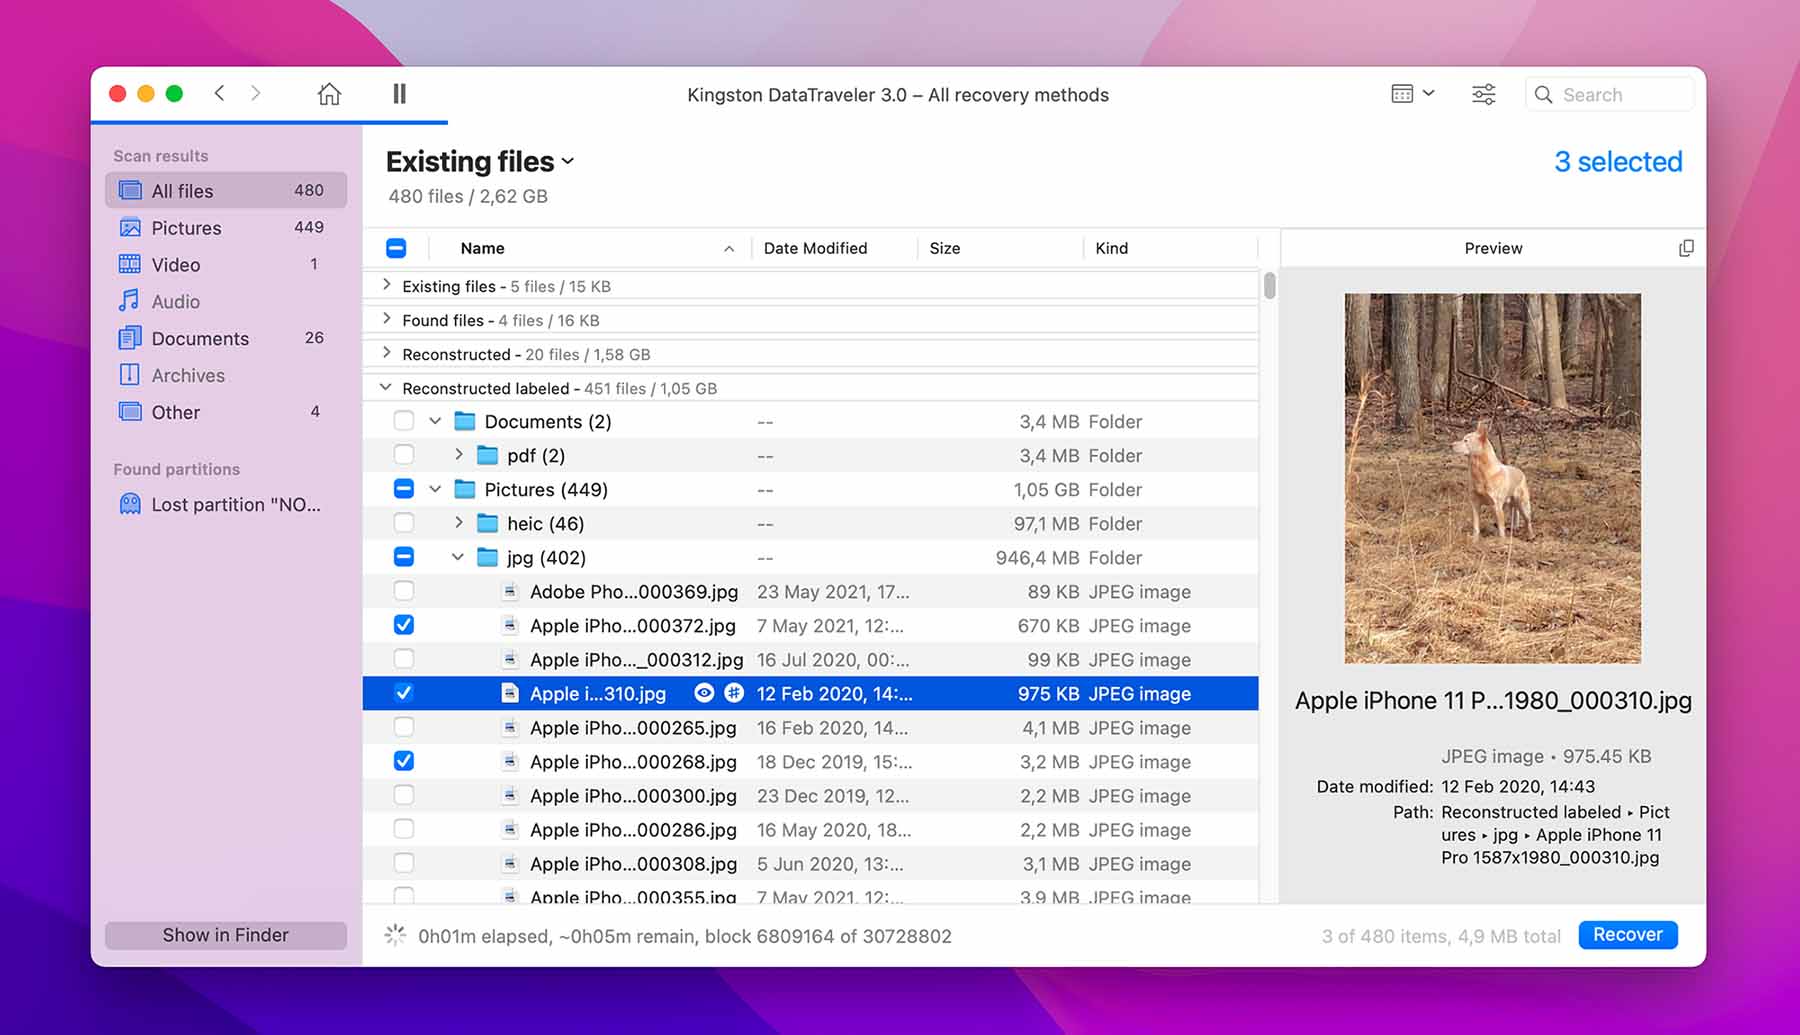This screenshot has width=1800, height=1035.
Task: Check the Adobe Pho...000369.jpg checkbox
Action: (404, 591)
